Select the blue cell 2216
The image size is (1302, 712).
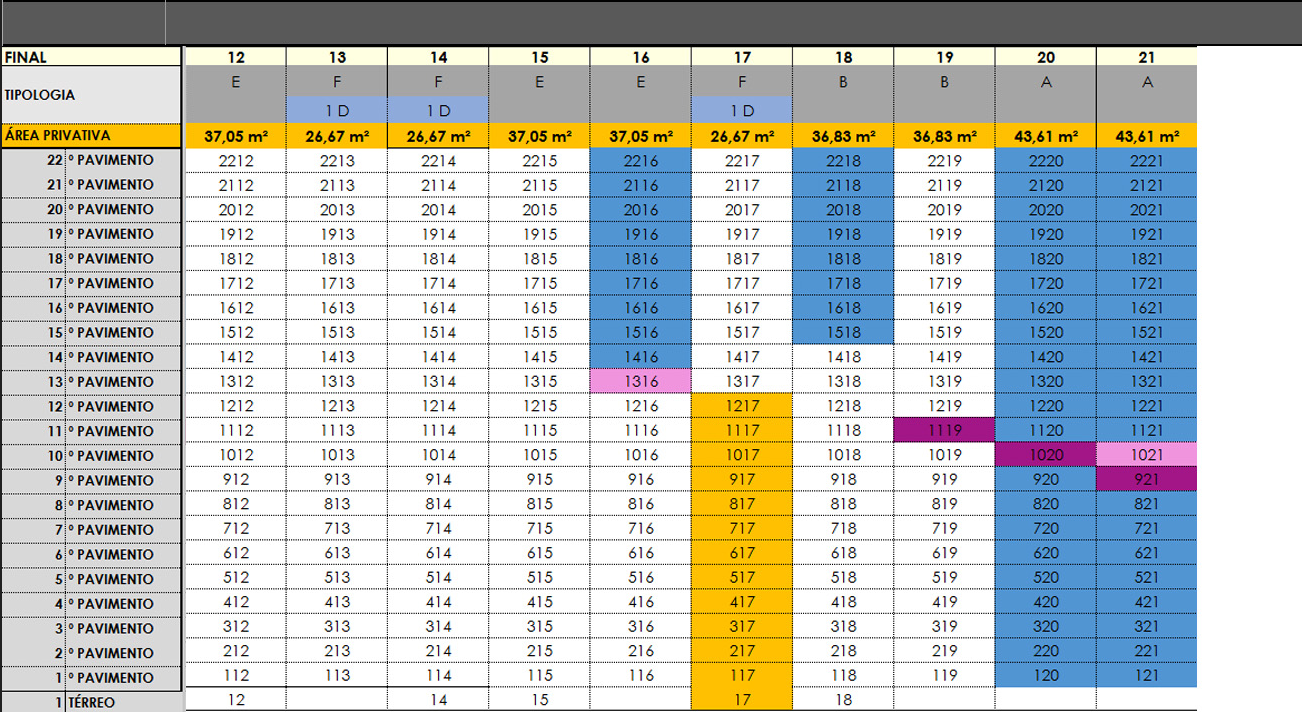[x=640, y=159]
